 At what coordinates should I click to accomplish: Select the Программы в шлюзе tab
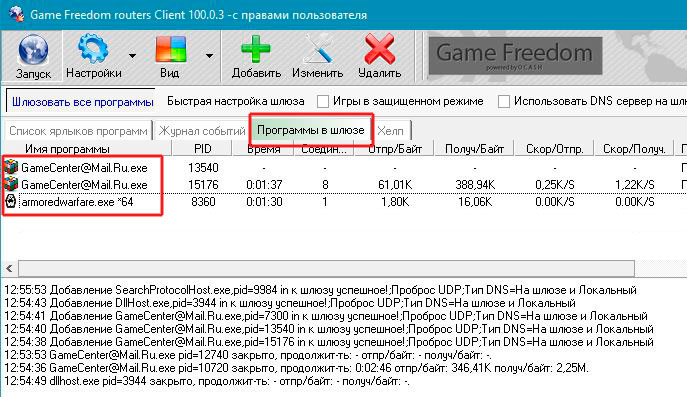(311, 130)
